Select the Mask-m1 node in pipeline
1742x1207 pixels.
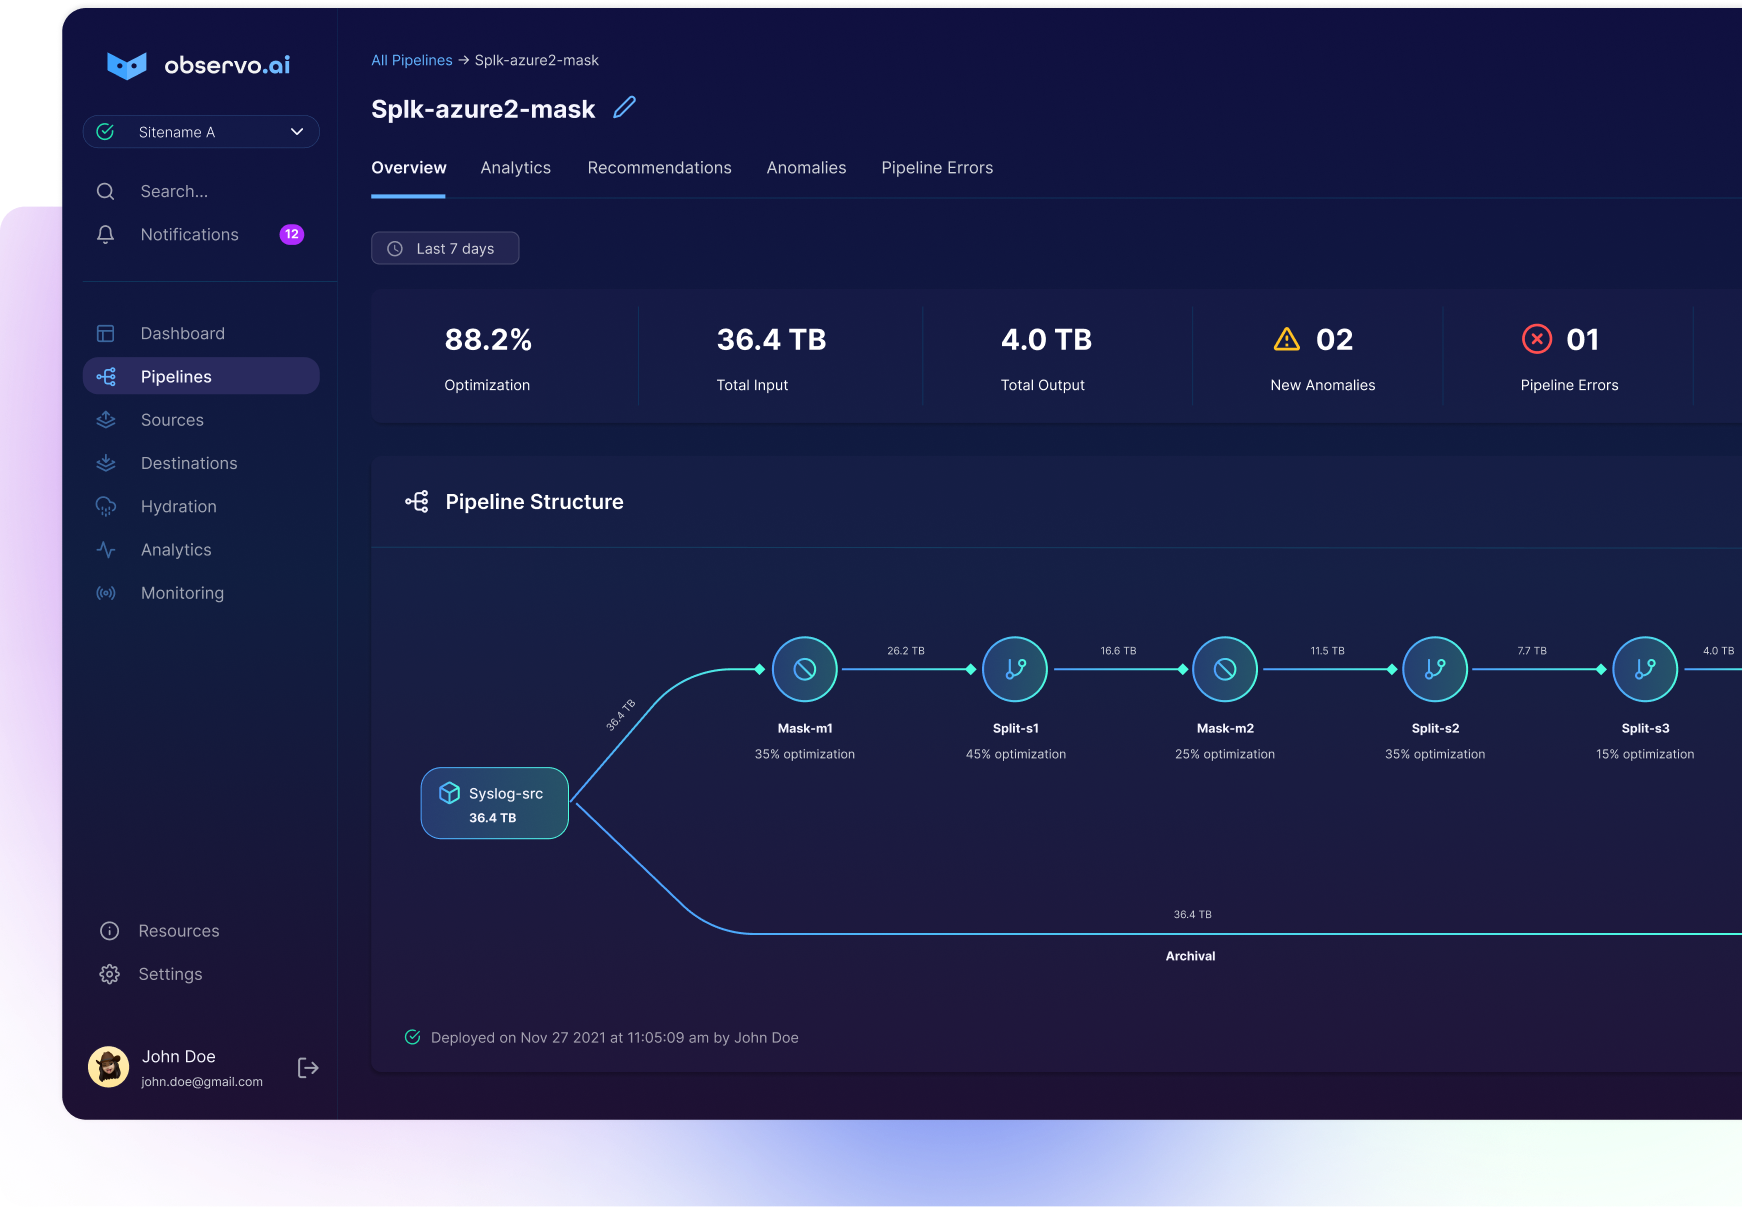[x=804, y=668]
